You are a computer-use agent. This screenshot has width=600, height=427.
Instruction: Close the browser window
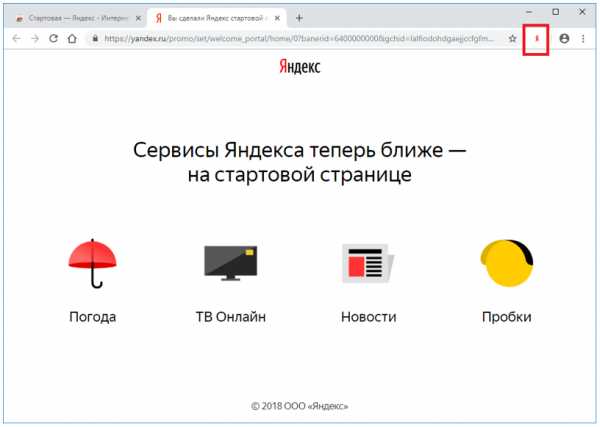click(582, 12)
